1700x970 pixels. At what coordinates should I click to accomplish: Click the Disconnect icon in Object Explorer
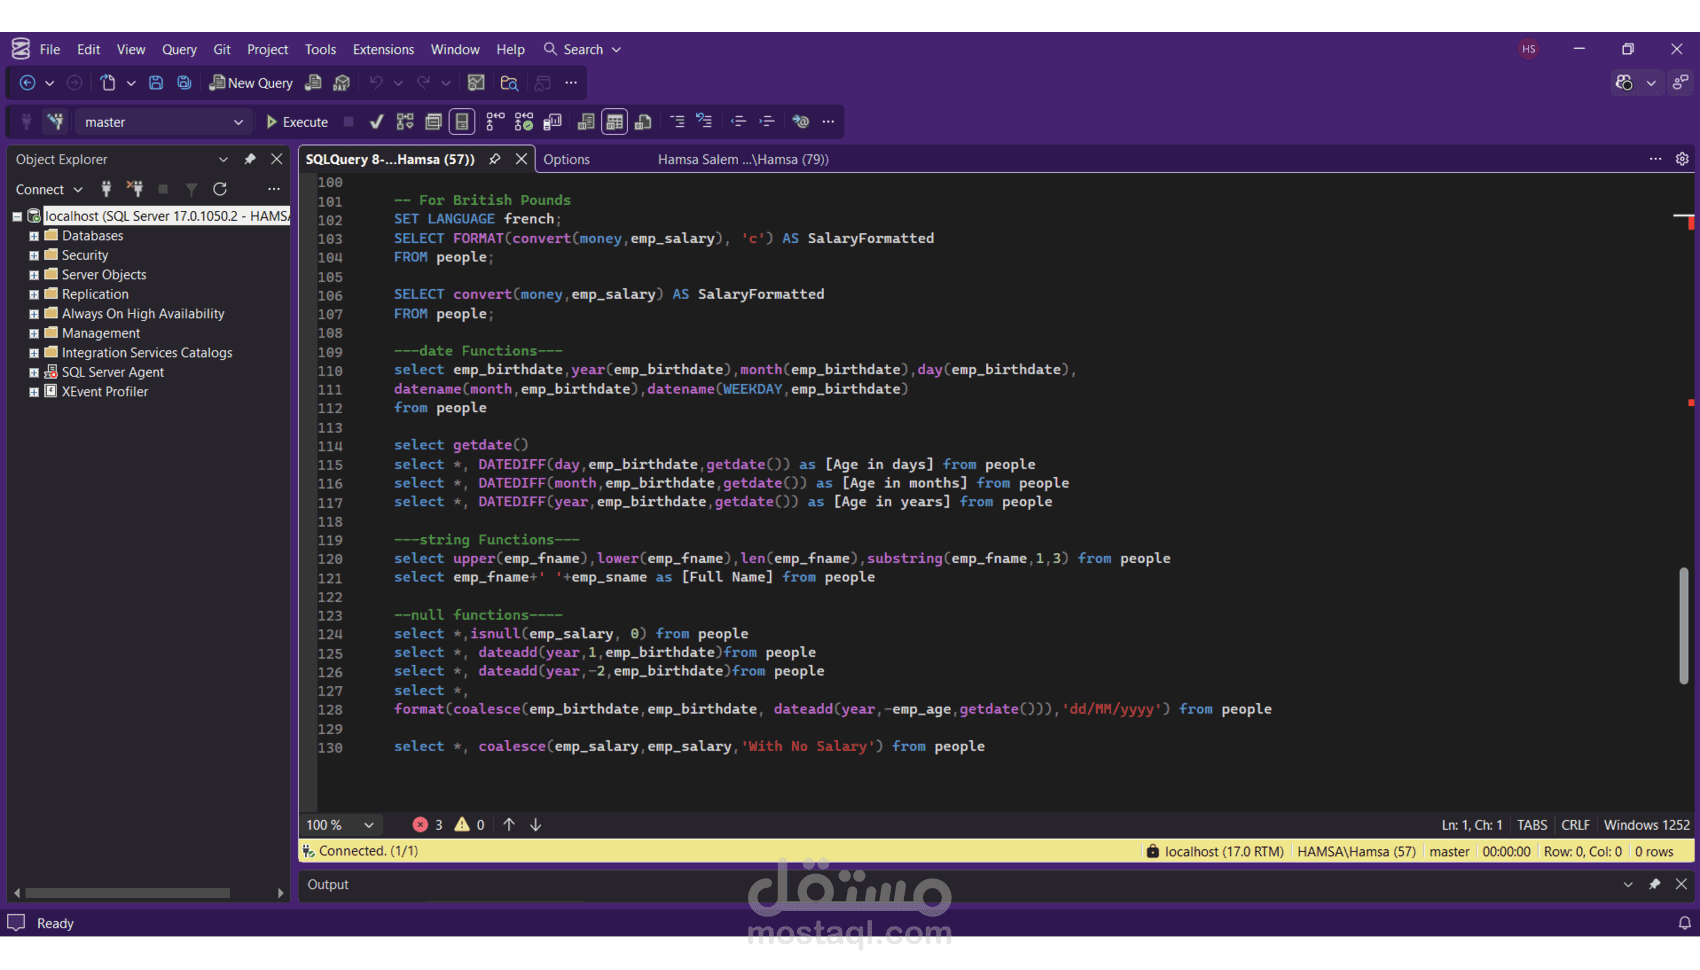[x=135, y=189]
